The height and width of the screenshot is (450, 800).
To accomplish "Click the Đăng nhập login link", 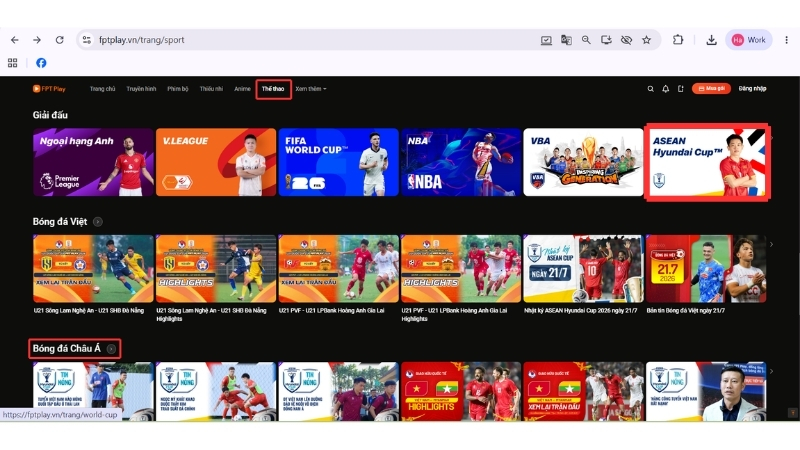I will pyautogui.click(x=753, y=89).
